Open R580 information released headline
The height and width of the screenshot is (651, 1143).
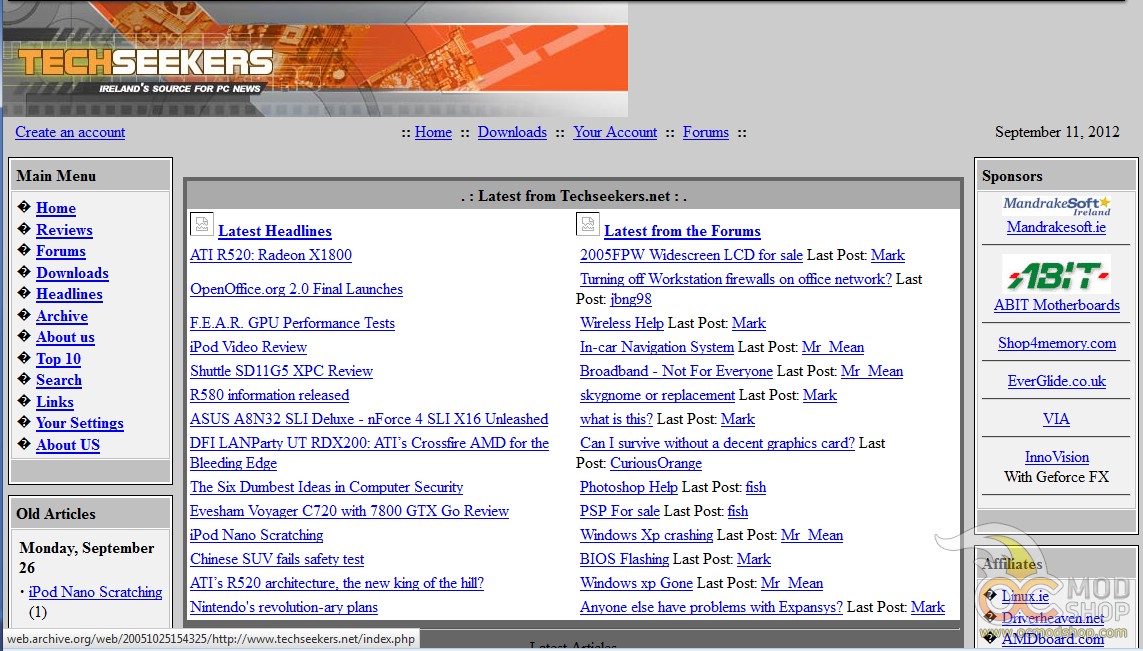pyautogui.click(x=270, y=395)
